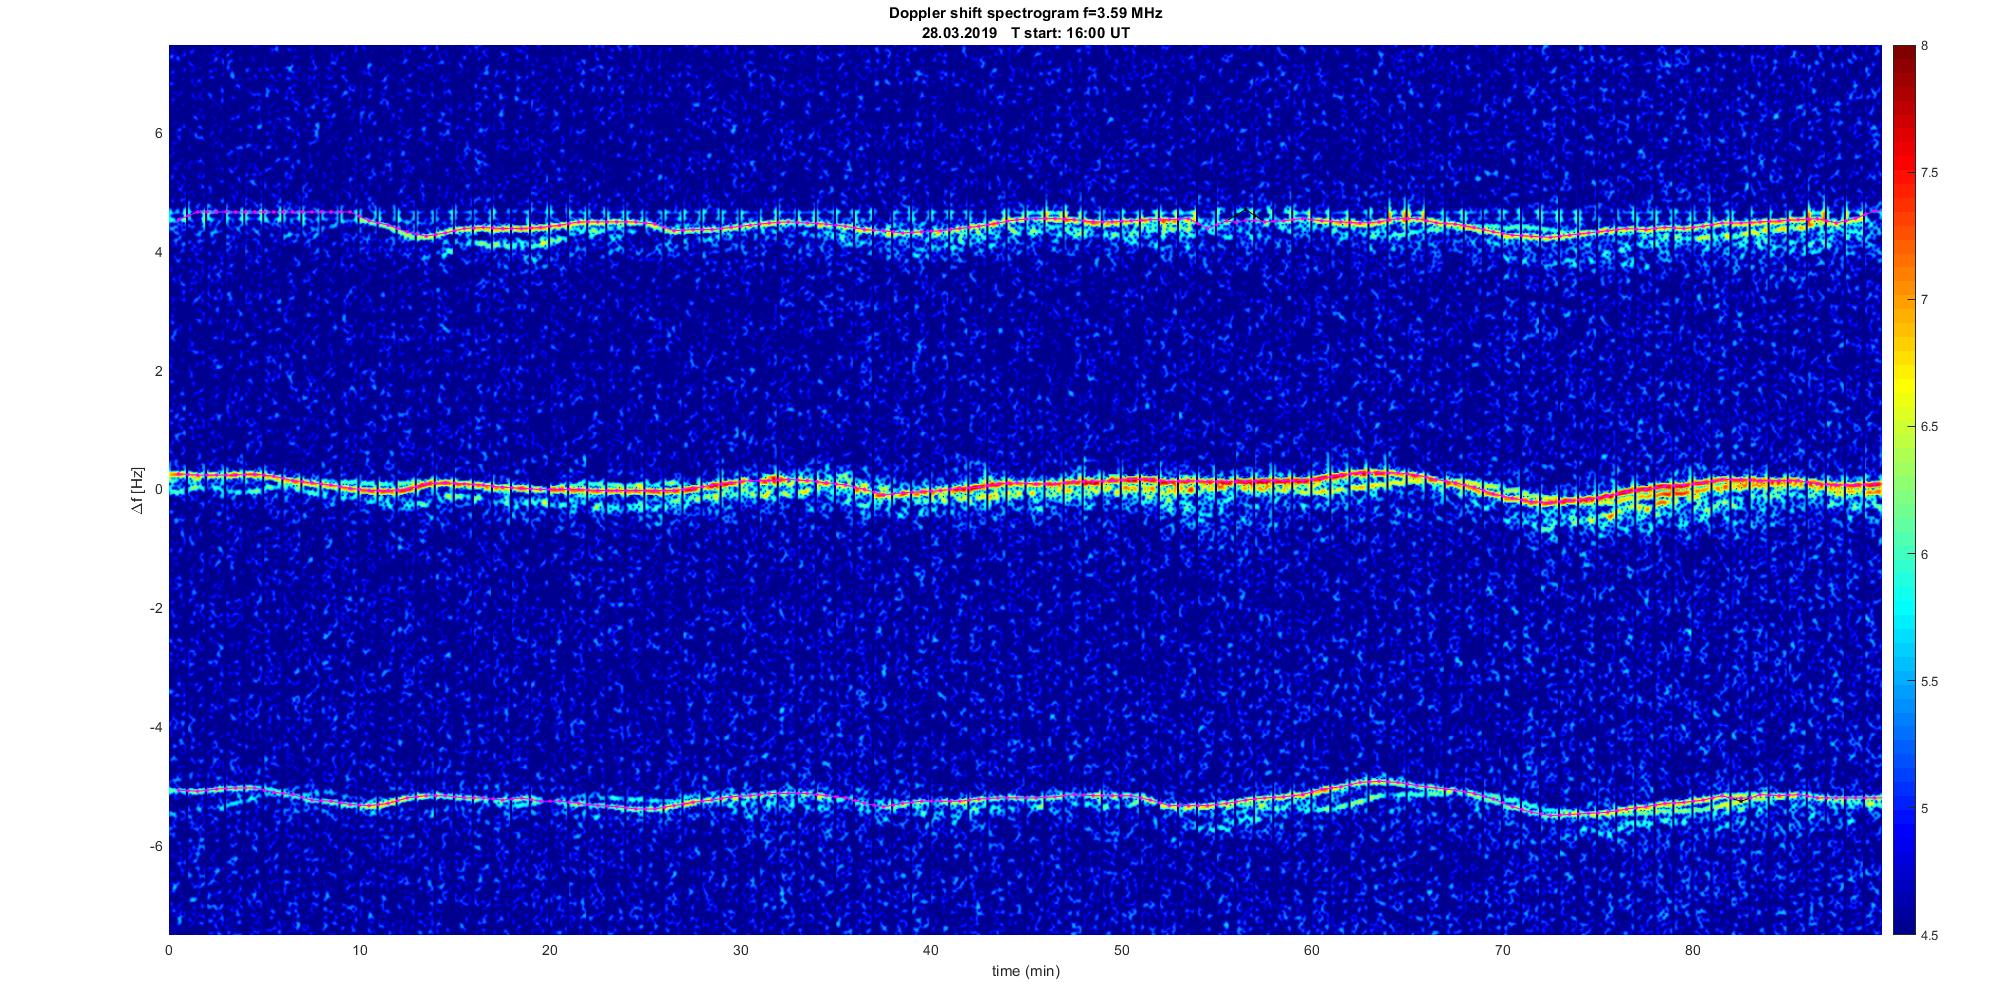The height and width of the screenshot is (1003, 2000).
Task: Click the colorbar tick label '7.5'
Action: click(1929, 173)
